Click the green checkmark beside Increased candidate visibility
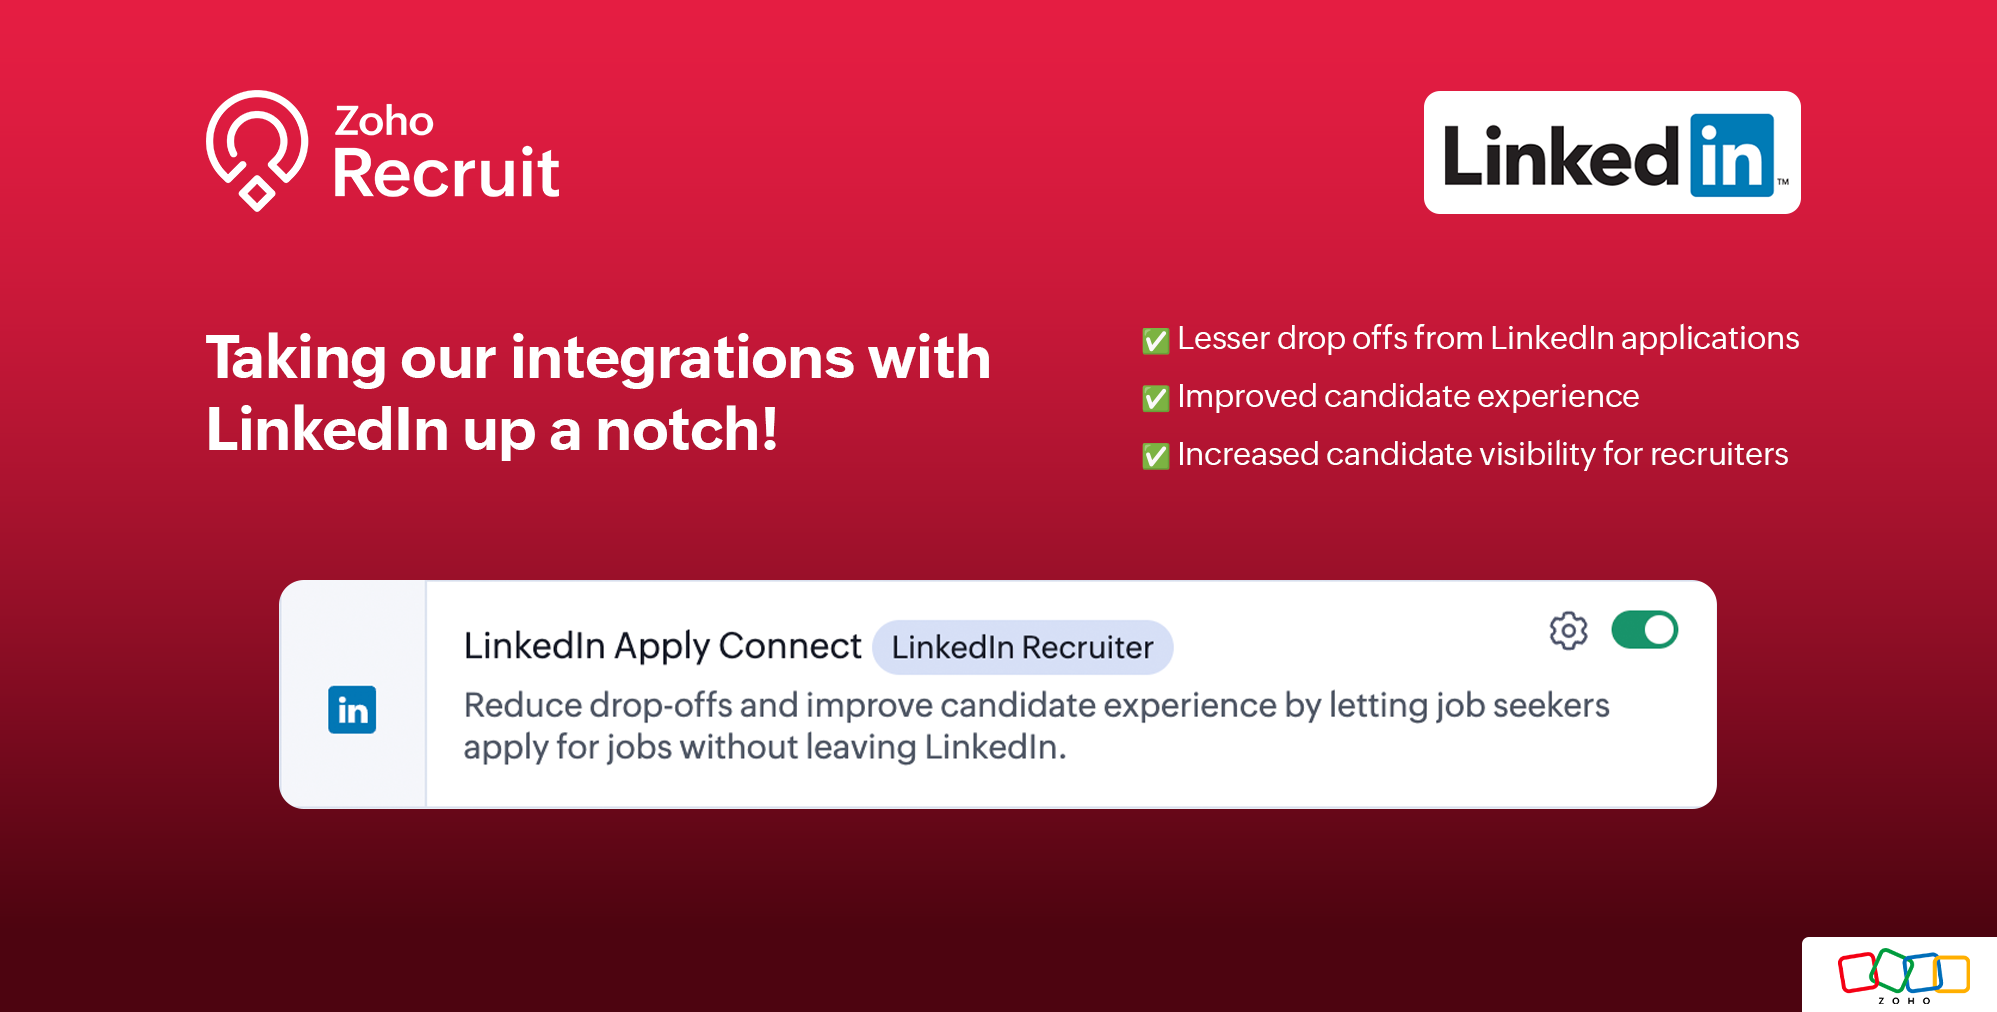This screenshot has width=1997, height=1012. [1155, 457]
